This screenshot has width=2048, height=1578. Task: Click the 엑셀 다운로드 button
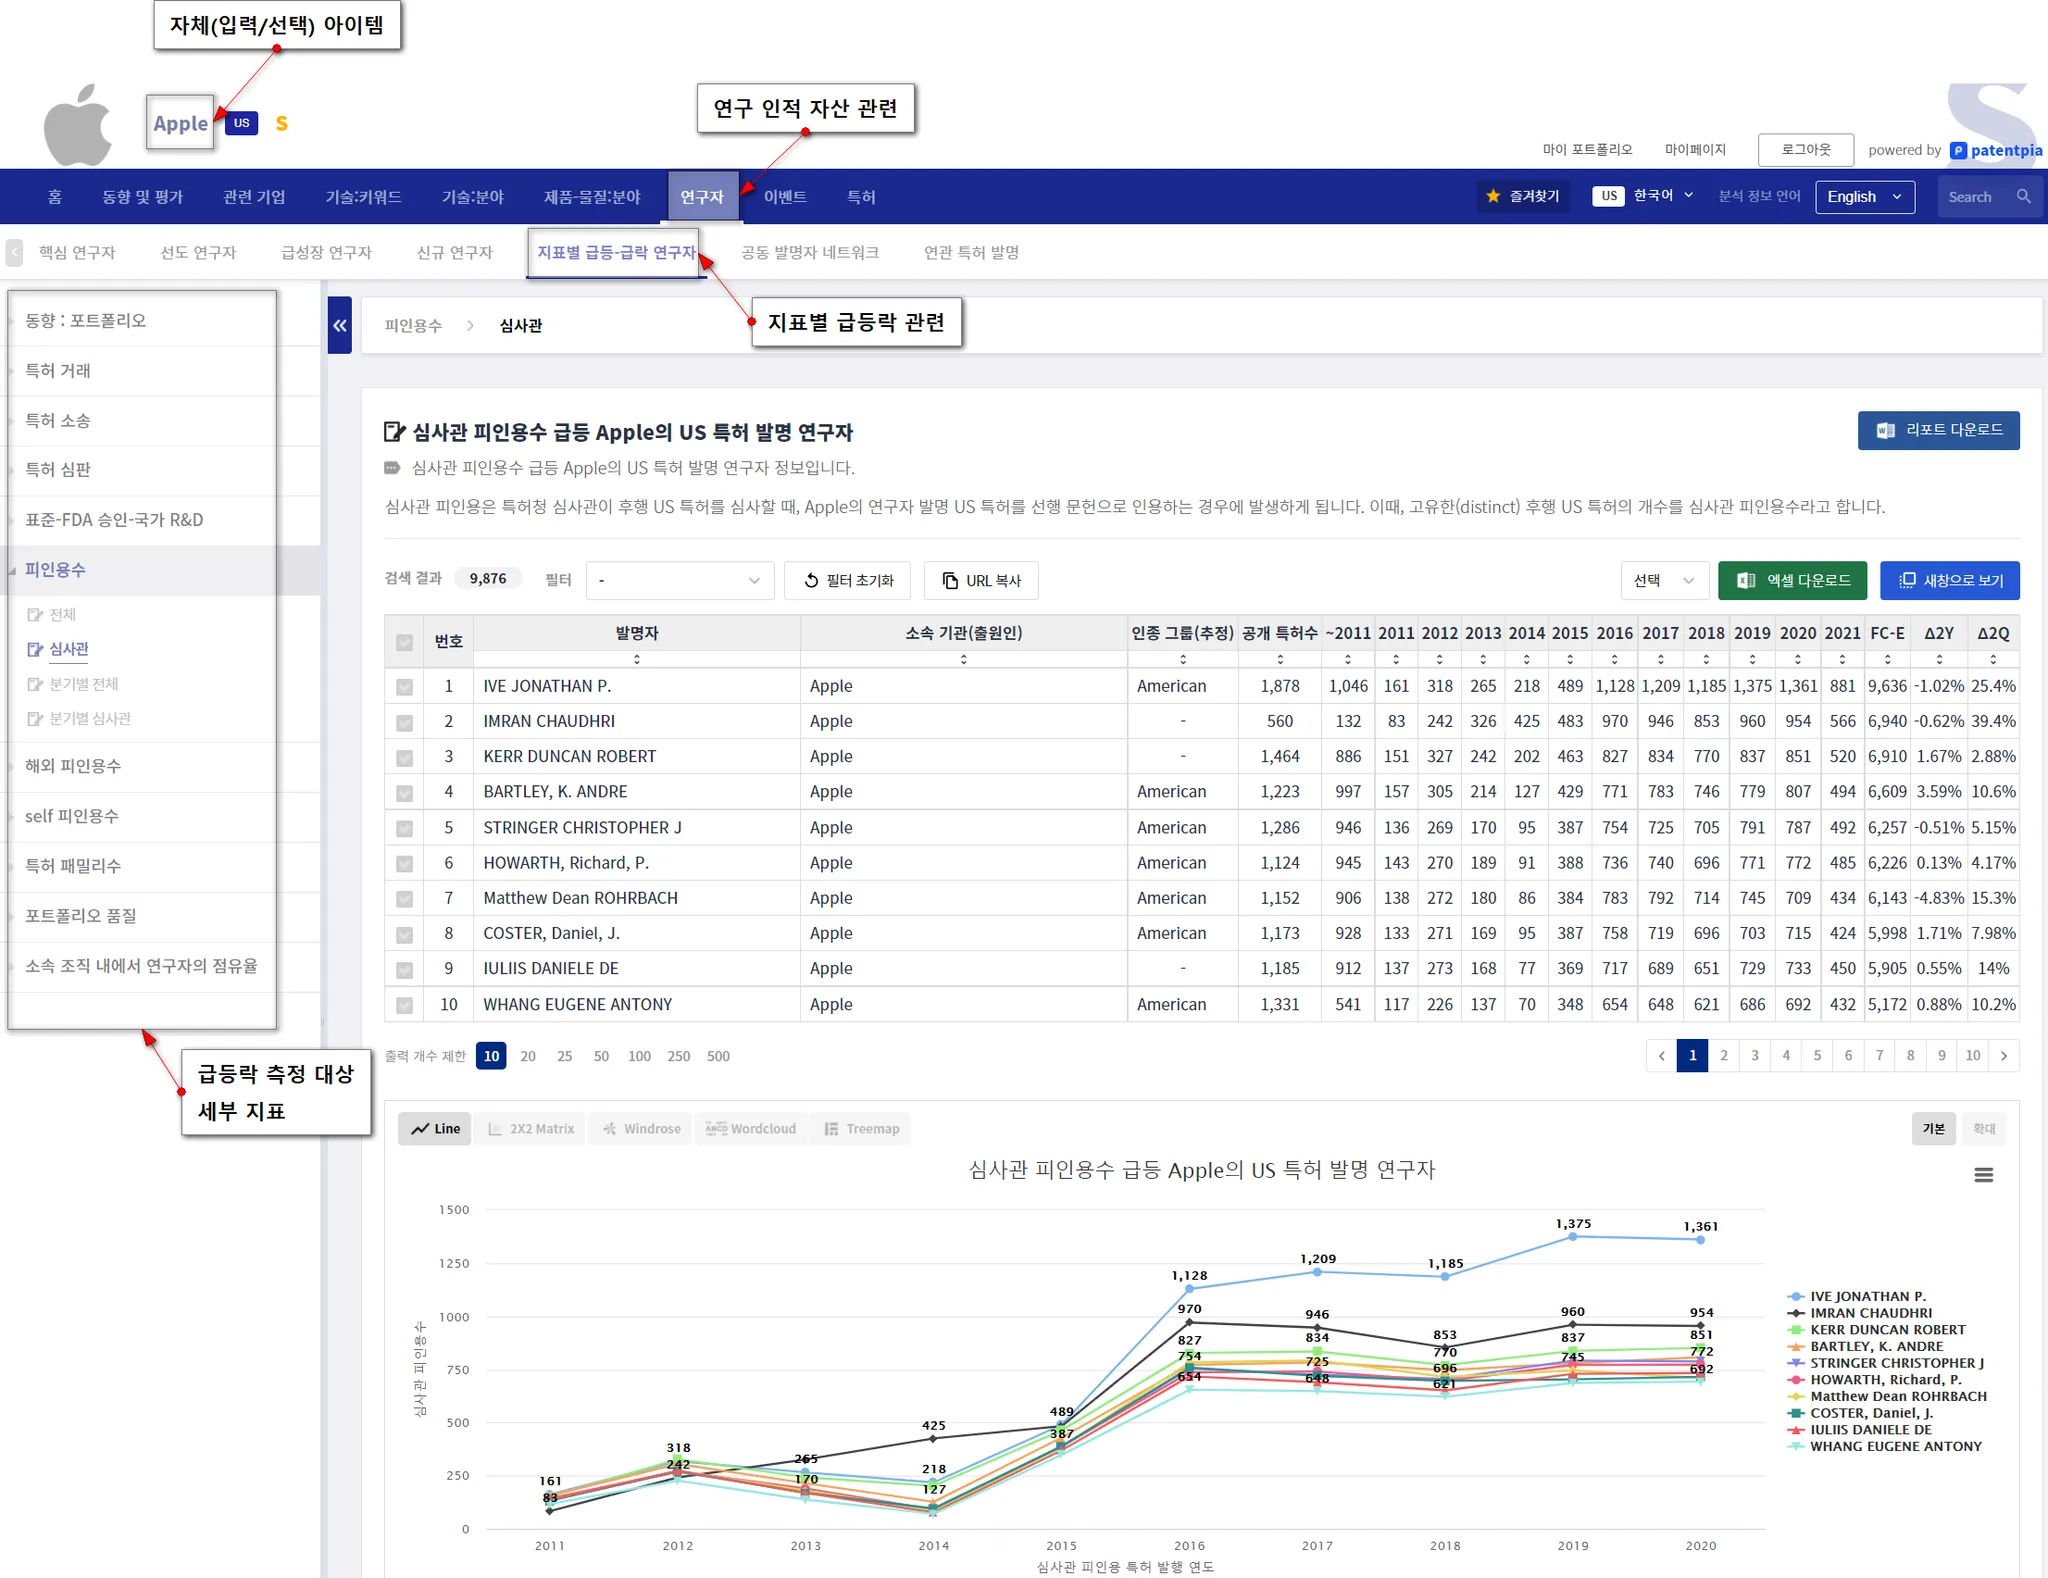[x=1792, y=581]
